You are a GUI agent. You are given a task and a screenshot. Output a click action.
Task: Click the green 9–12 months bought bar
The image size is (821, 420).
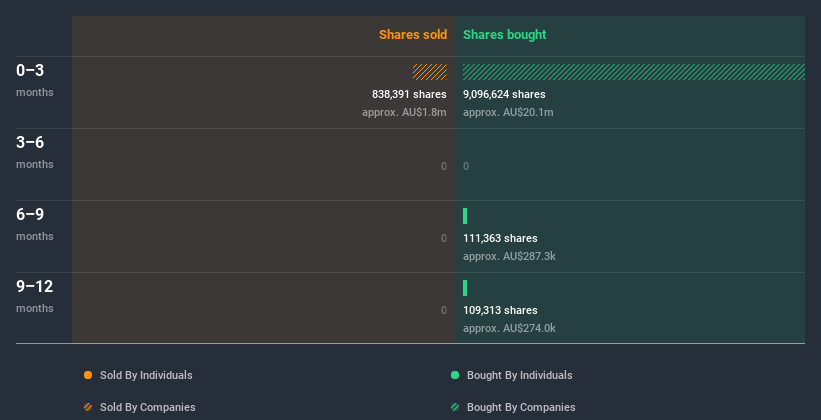tap(465, 288)
